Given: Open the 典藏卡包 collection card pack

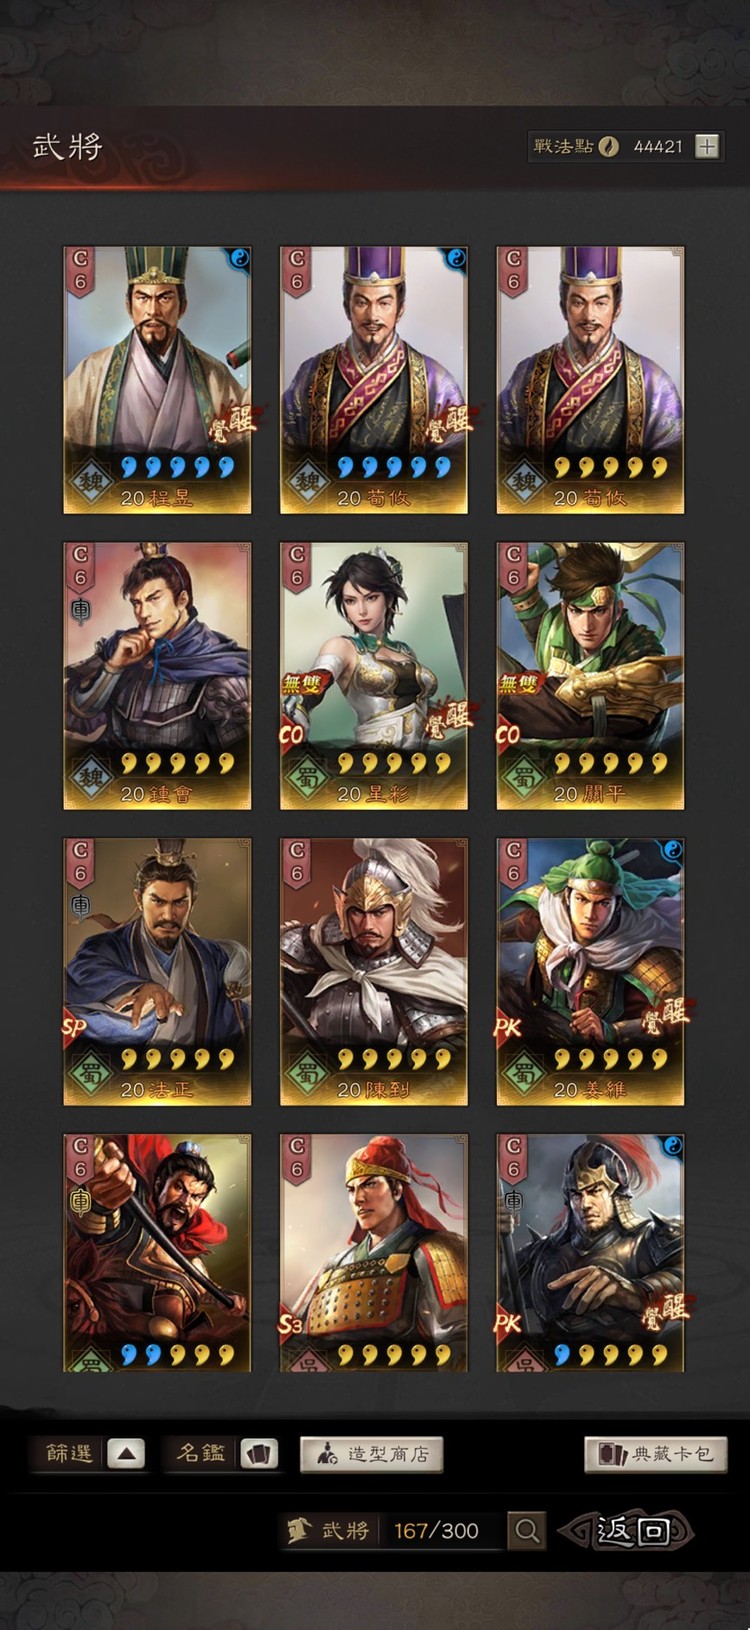Looking at the screenshot, I should point(656,1454).
